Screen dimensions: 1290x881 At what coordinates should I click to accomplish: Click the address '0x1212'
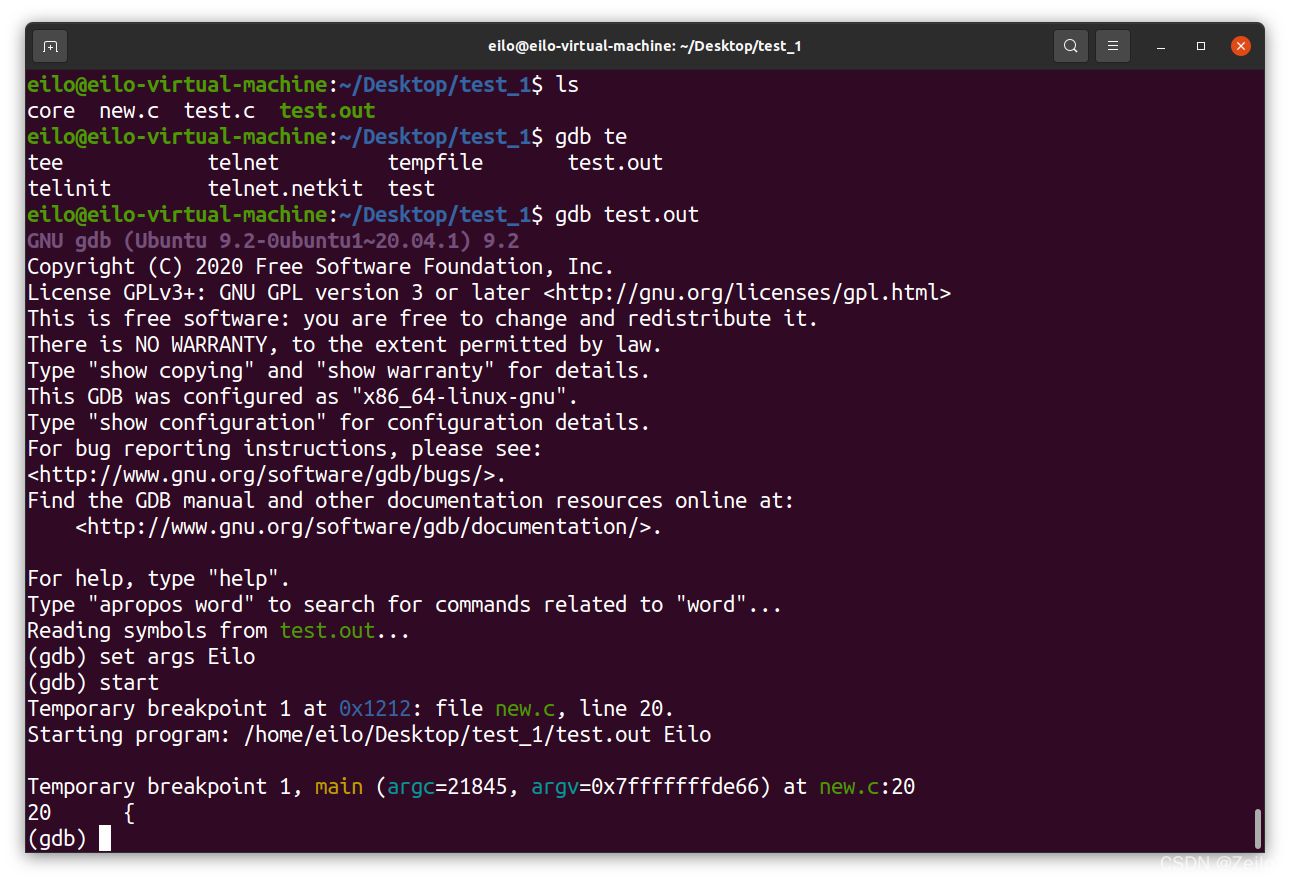tap(374, 709)
